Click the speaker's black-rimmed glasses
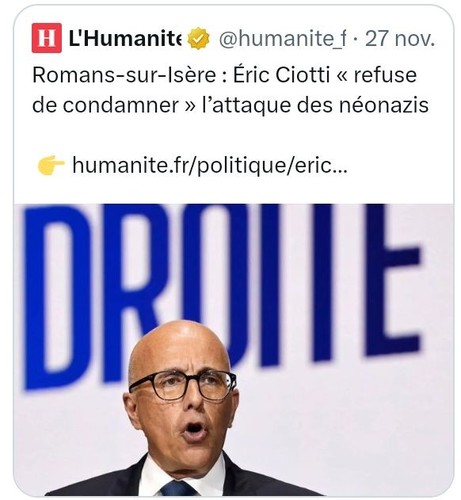Image resolution: width=461 pixels, height=500 pixels. tap(183, 385)
